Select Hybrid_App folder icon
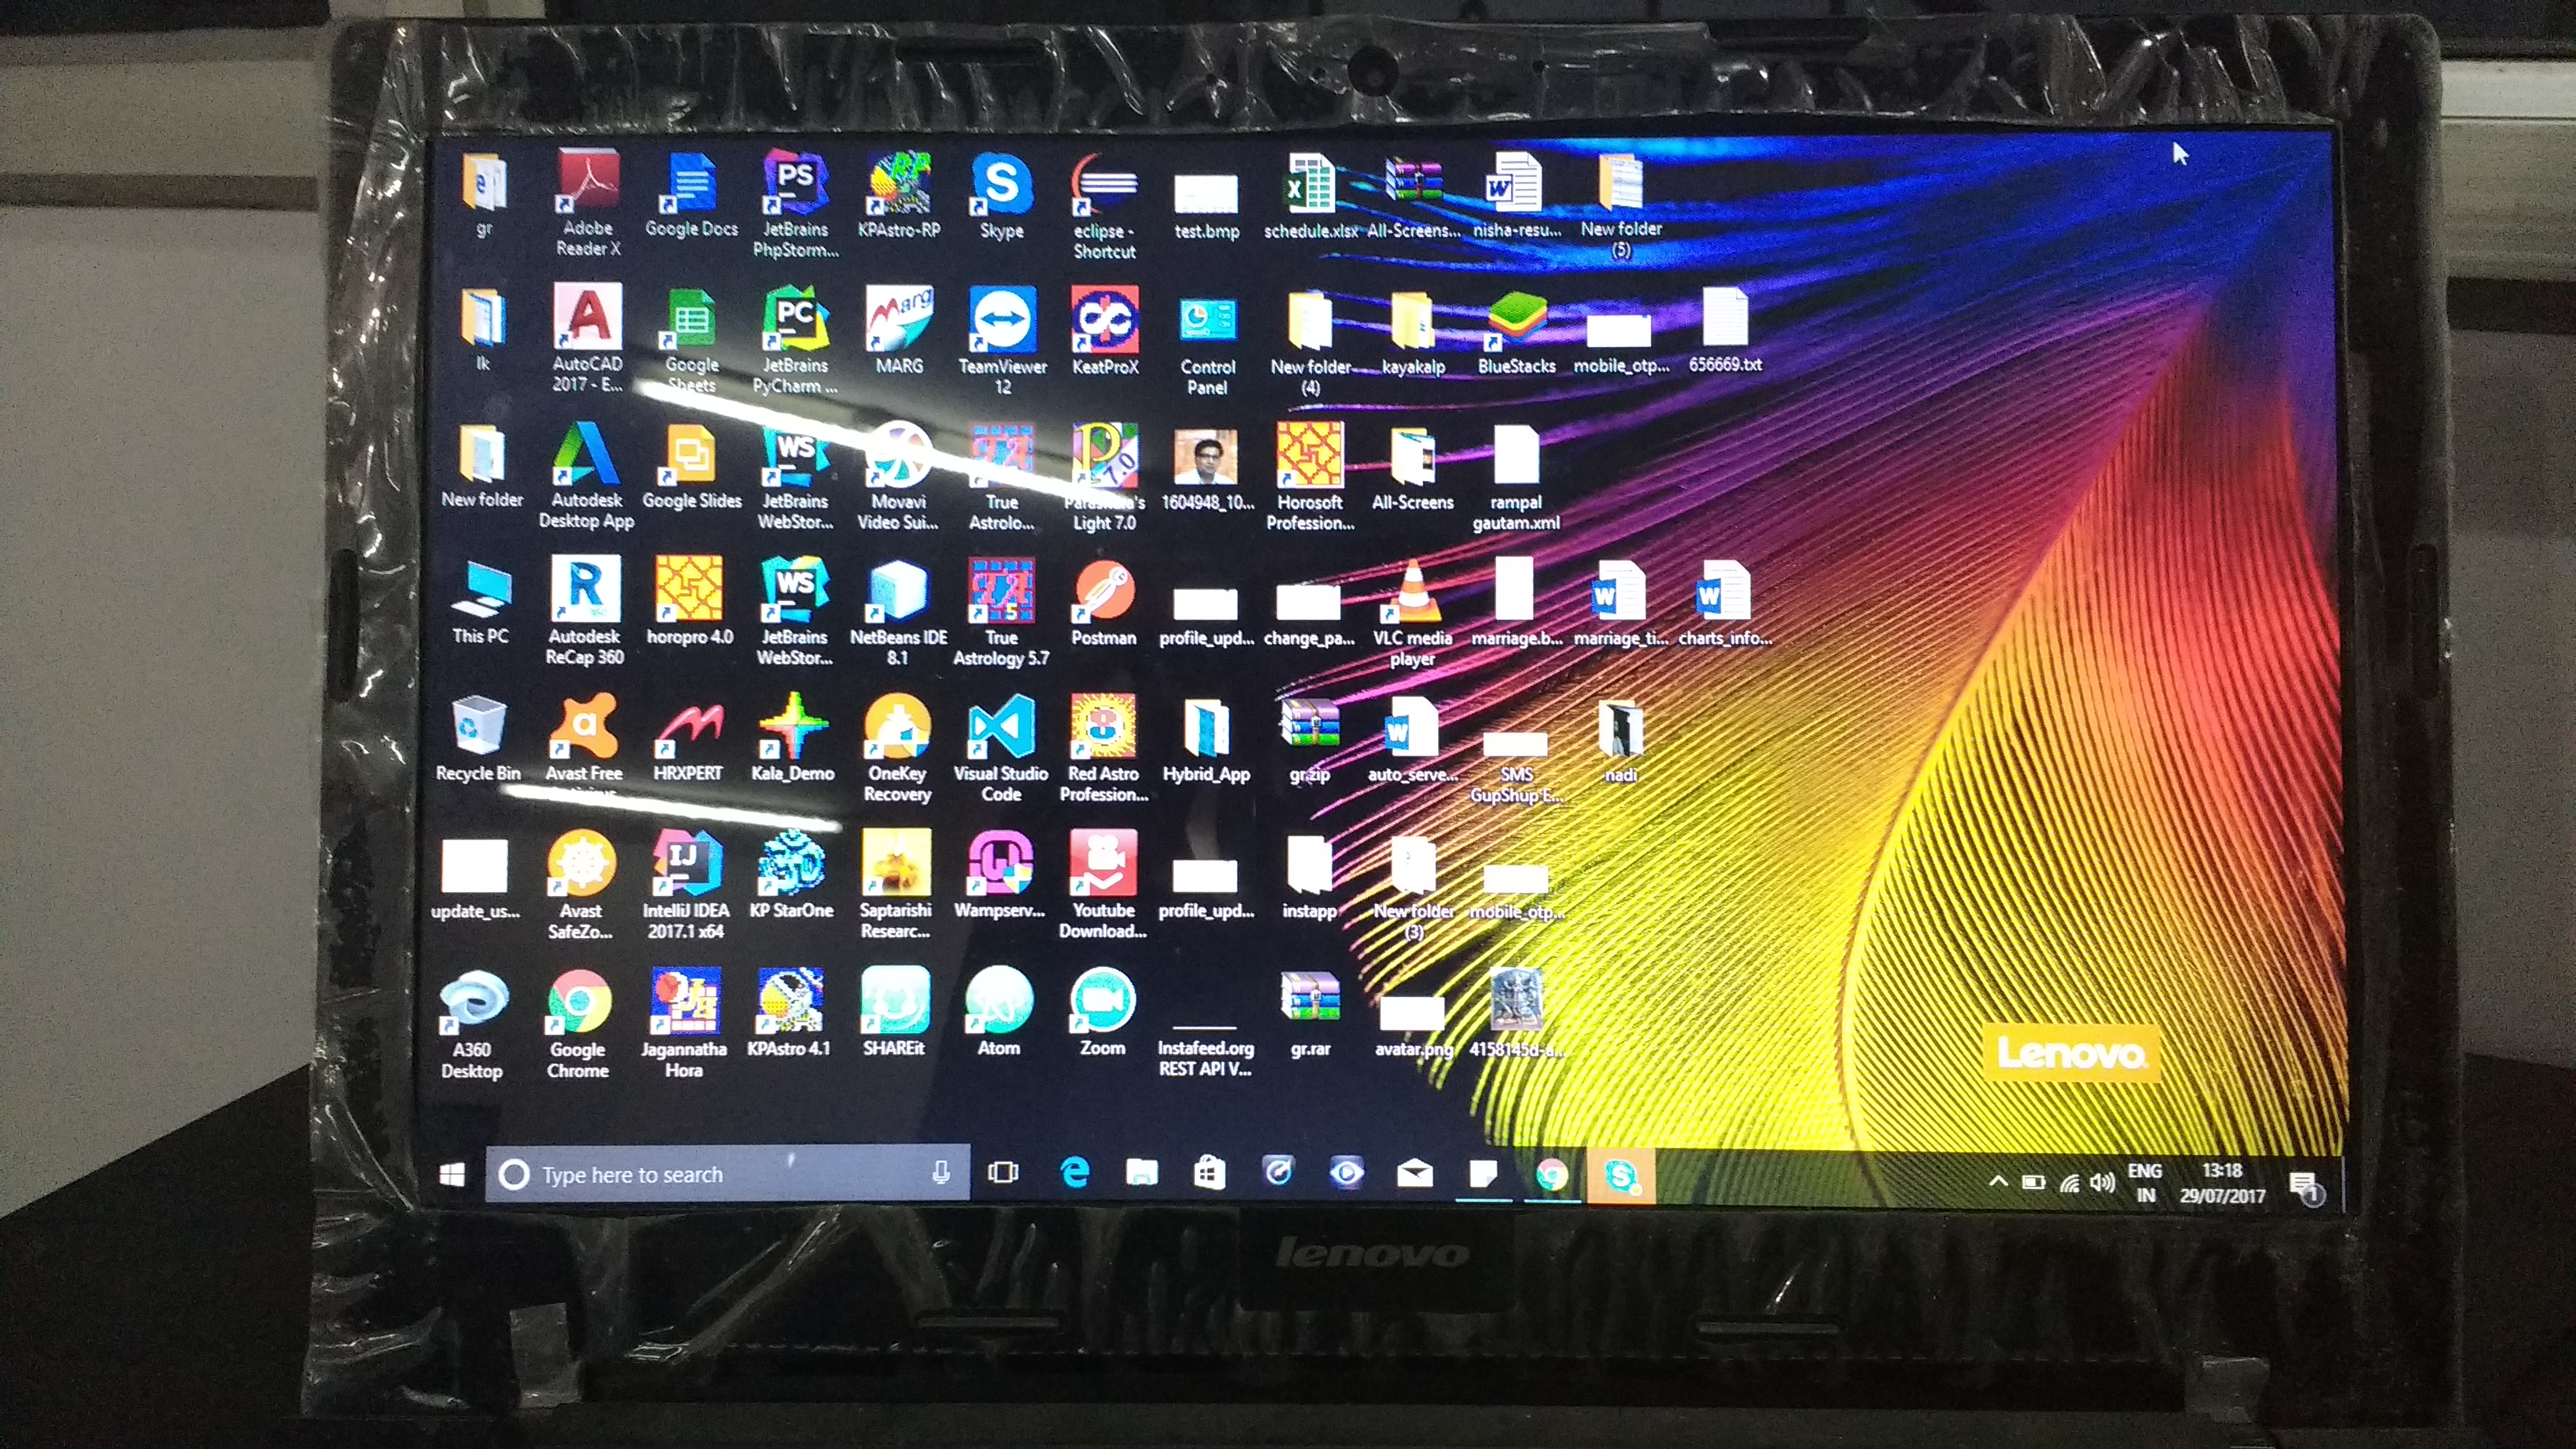Image resolution: width=2576 pixels, height=1449 pixels. 1207,741
